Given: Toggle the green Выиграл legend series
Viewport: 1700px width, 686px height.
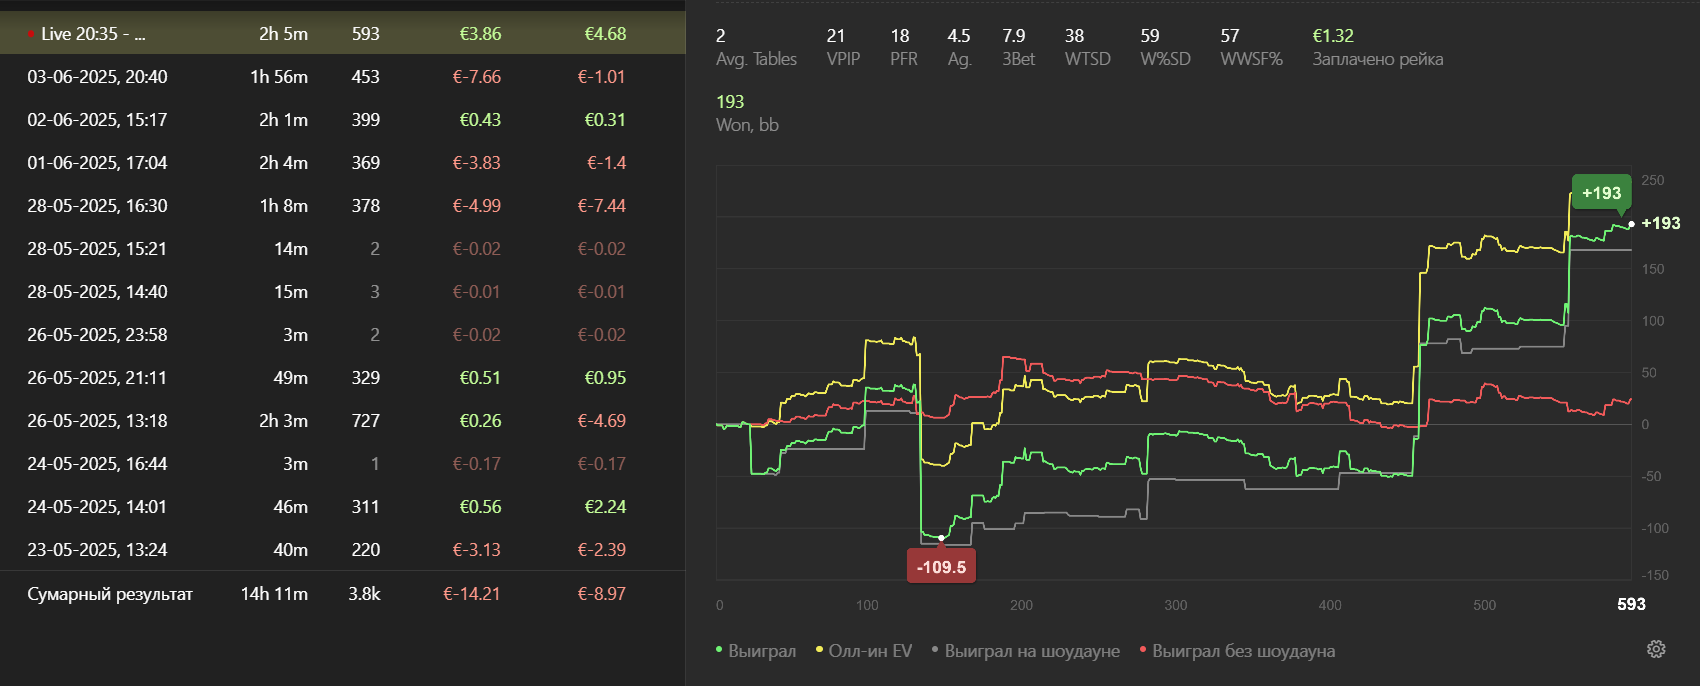Looking at the screenshot, I should click(756, 651).
